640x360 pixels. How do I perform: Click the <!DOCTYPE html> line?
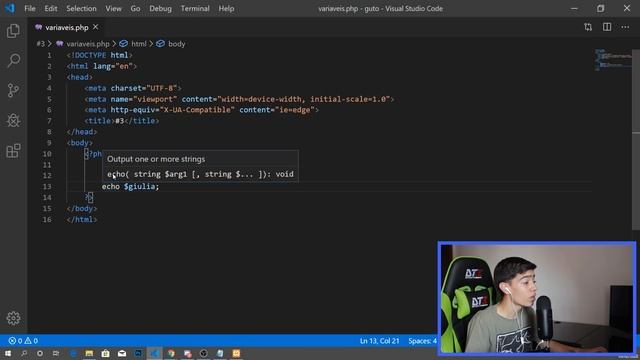(100, 55)
